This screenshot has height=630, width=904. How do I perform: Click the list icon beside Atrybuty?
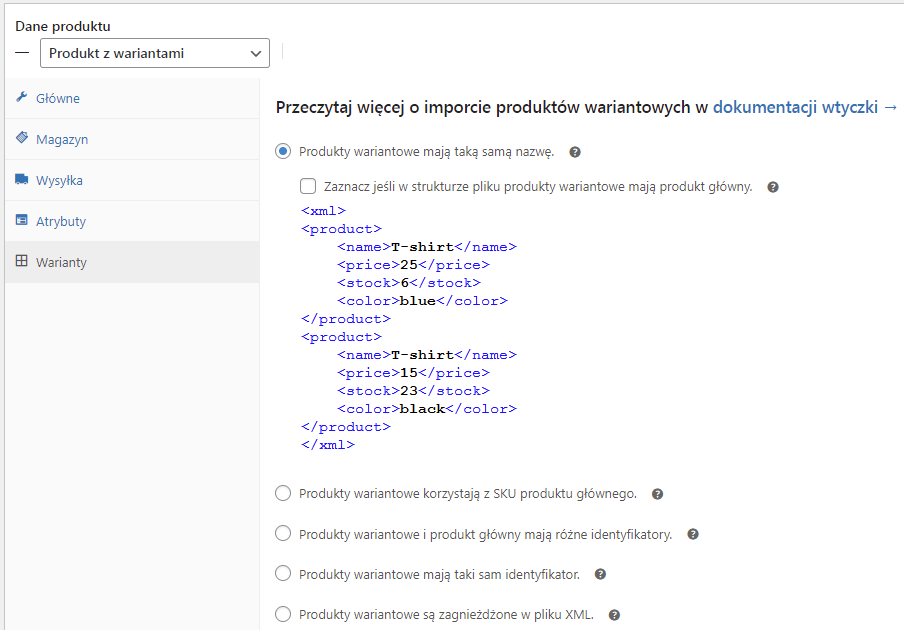[21, 220]
